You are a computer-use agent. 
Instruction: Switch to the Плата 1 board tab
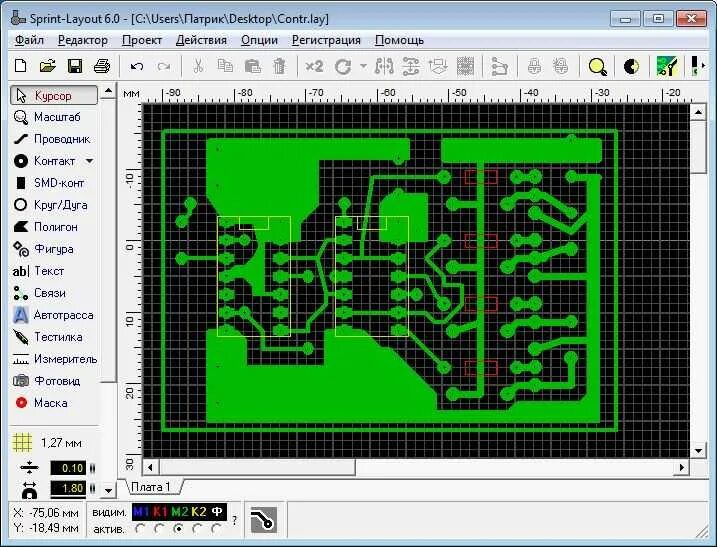[150, 487]
